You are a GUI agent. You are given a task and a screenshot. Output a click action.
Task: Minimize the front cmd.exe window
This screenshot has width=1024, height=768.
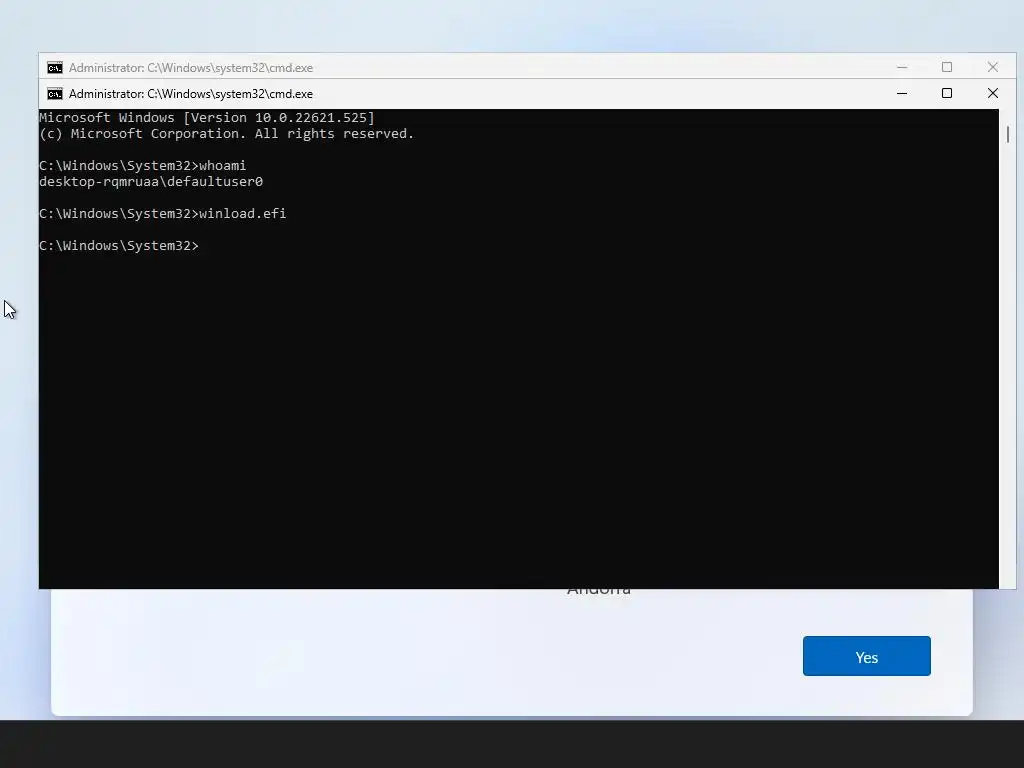coord(902,93)
